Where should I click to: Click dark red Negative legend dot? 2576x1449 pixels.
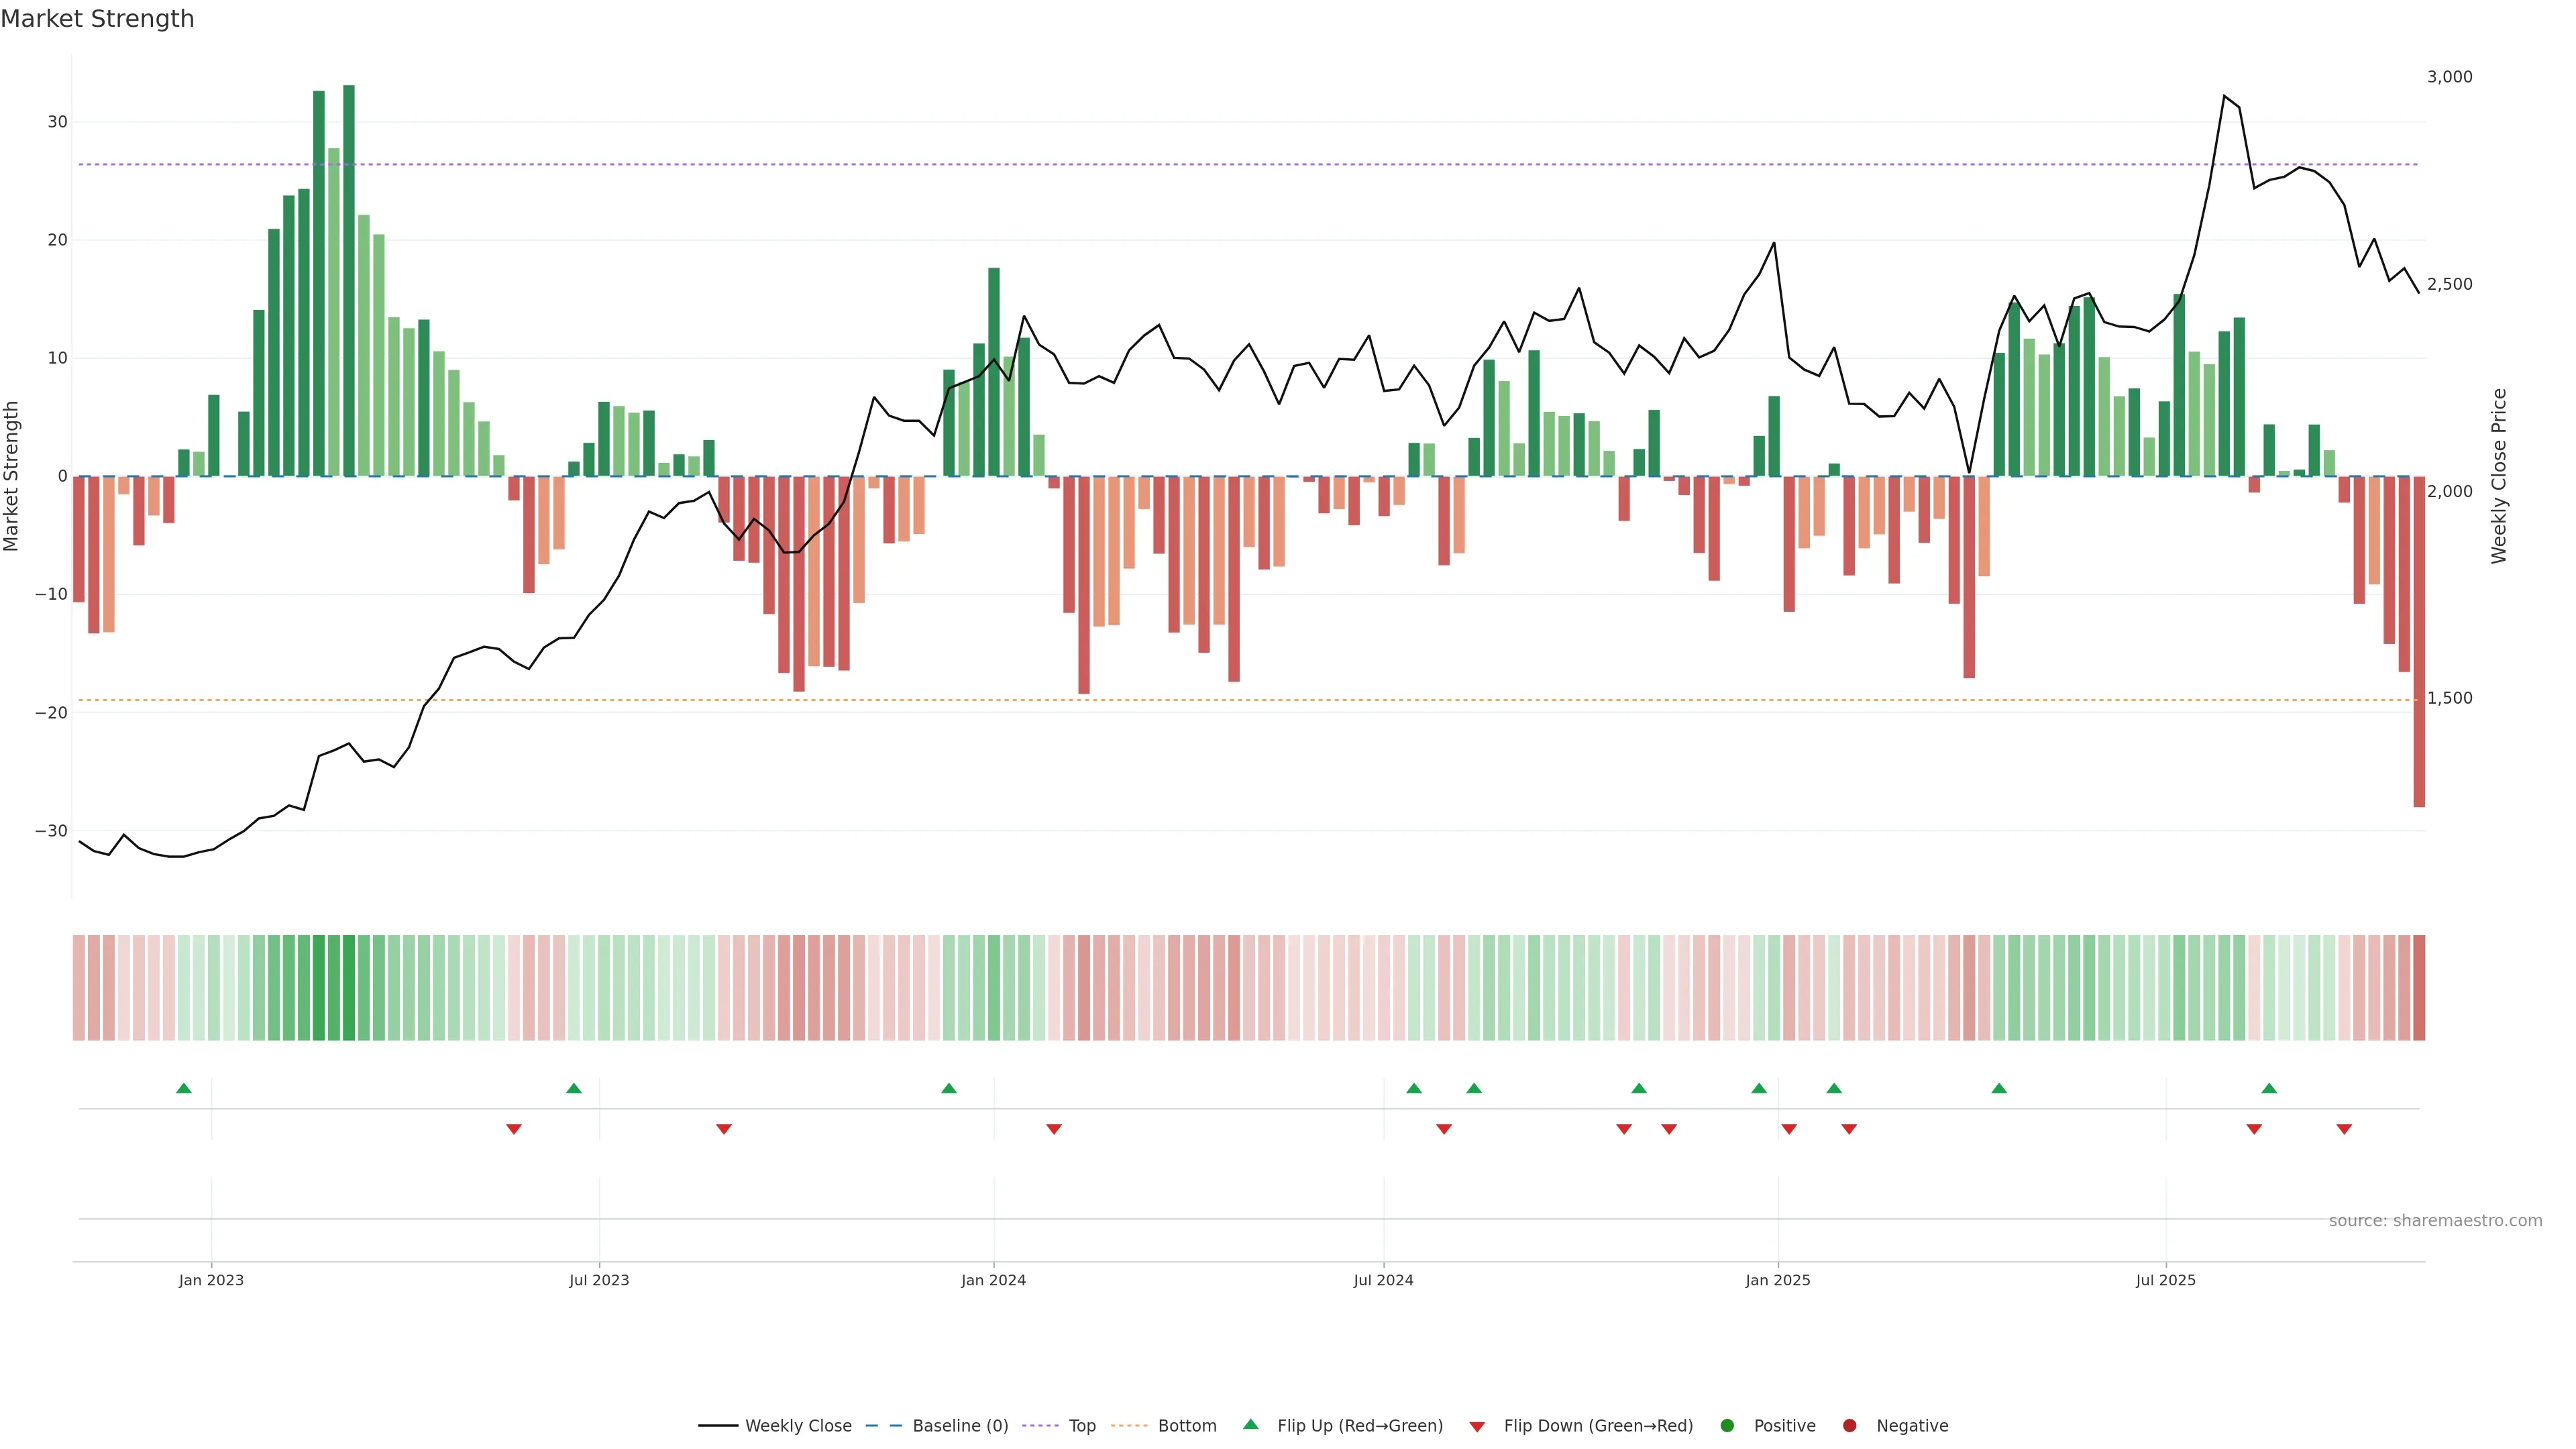pyautogui.click(x=1849, y=1425)
